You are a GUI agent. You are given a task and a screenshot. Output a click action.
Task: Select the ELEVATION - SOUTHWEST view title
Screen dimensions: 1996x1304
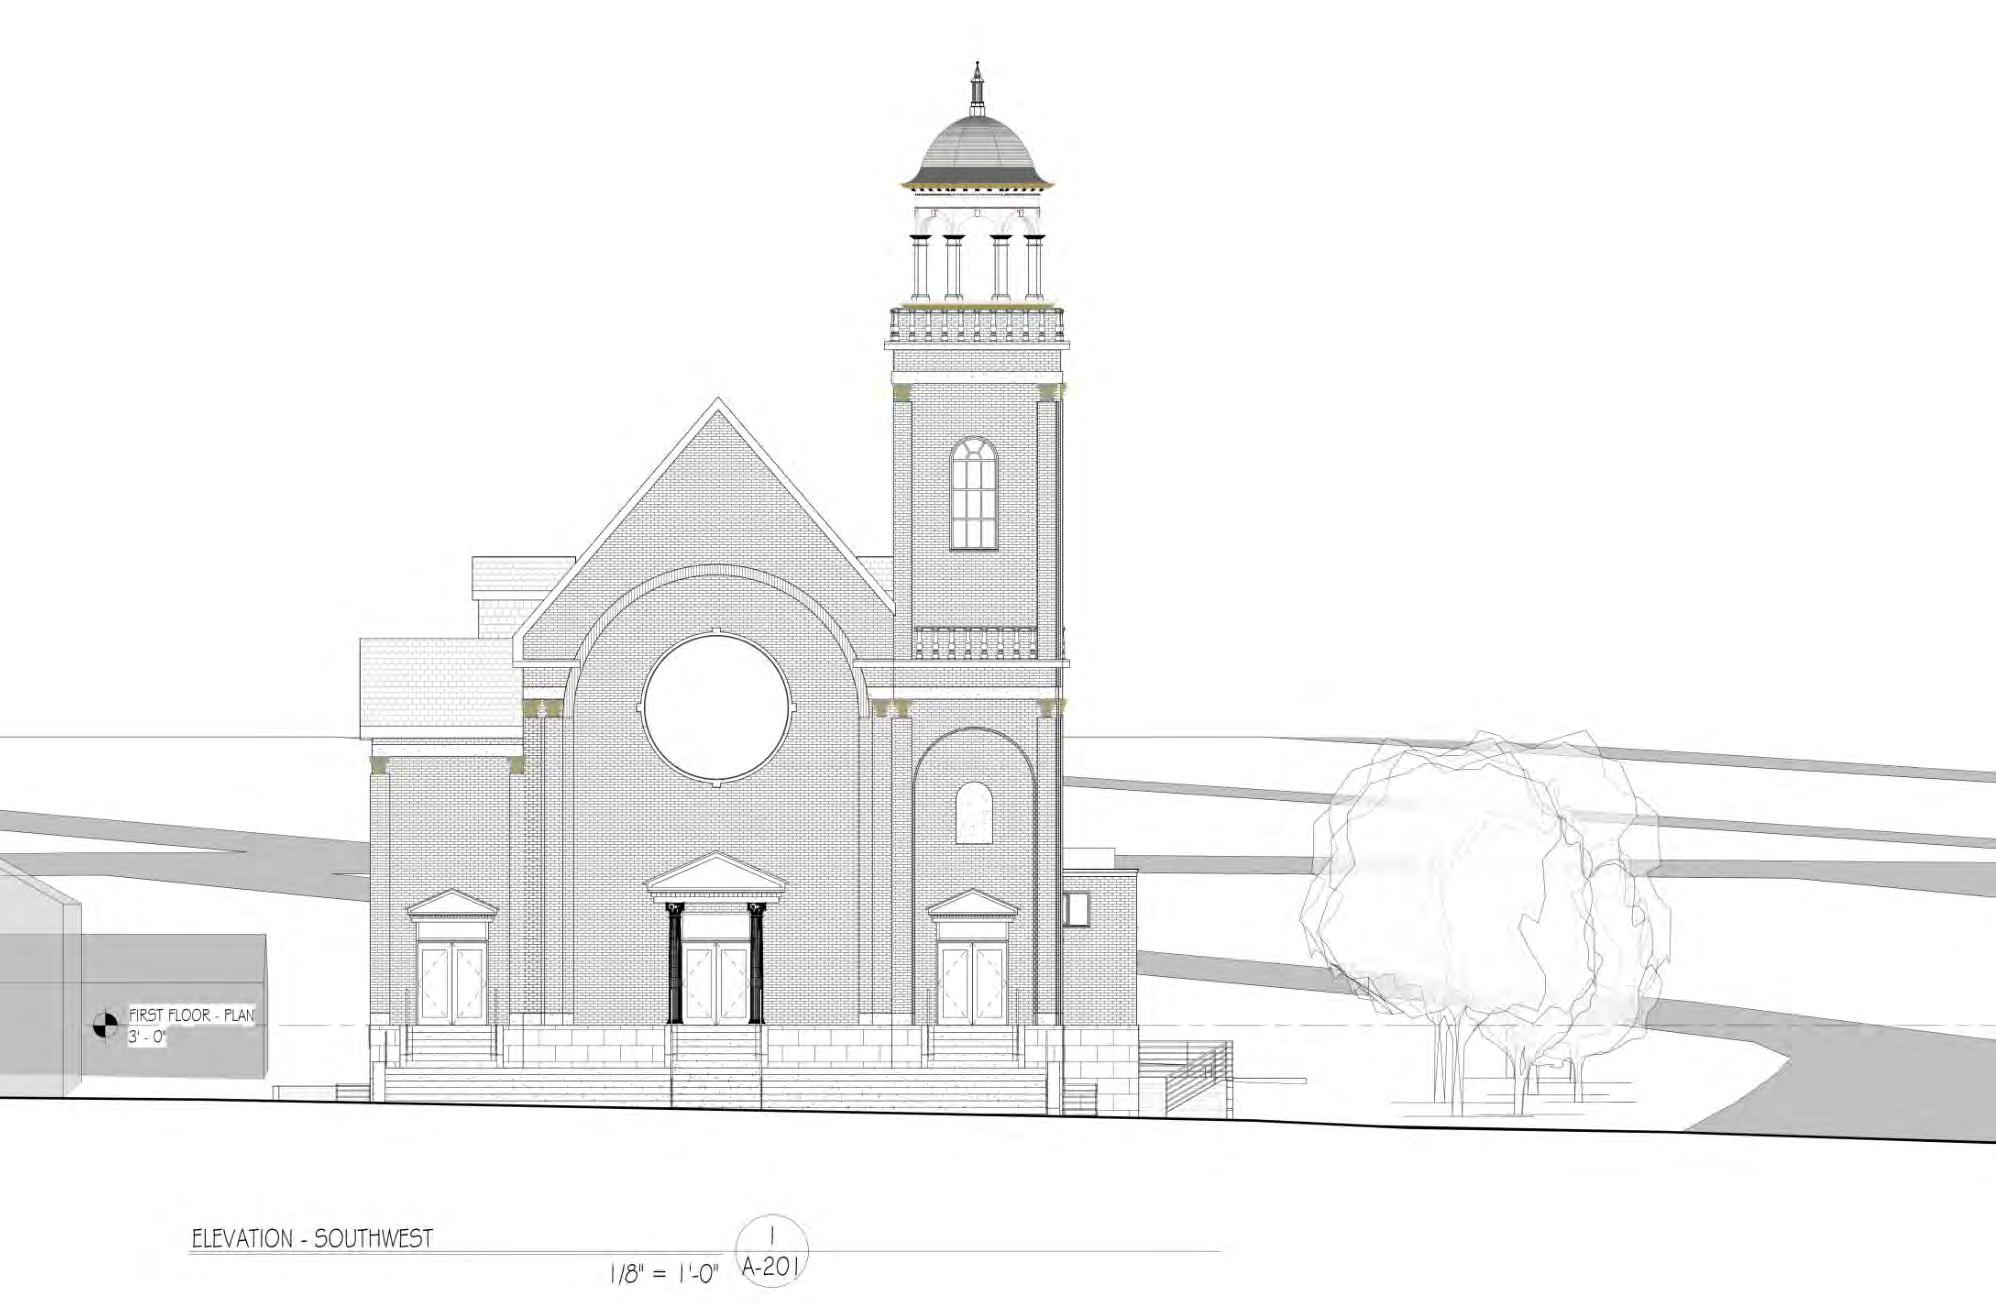(x=312, y=1239)
